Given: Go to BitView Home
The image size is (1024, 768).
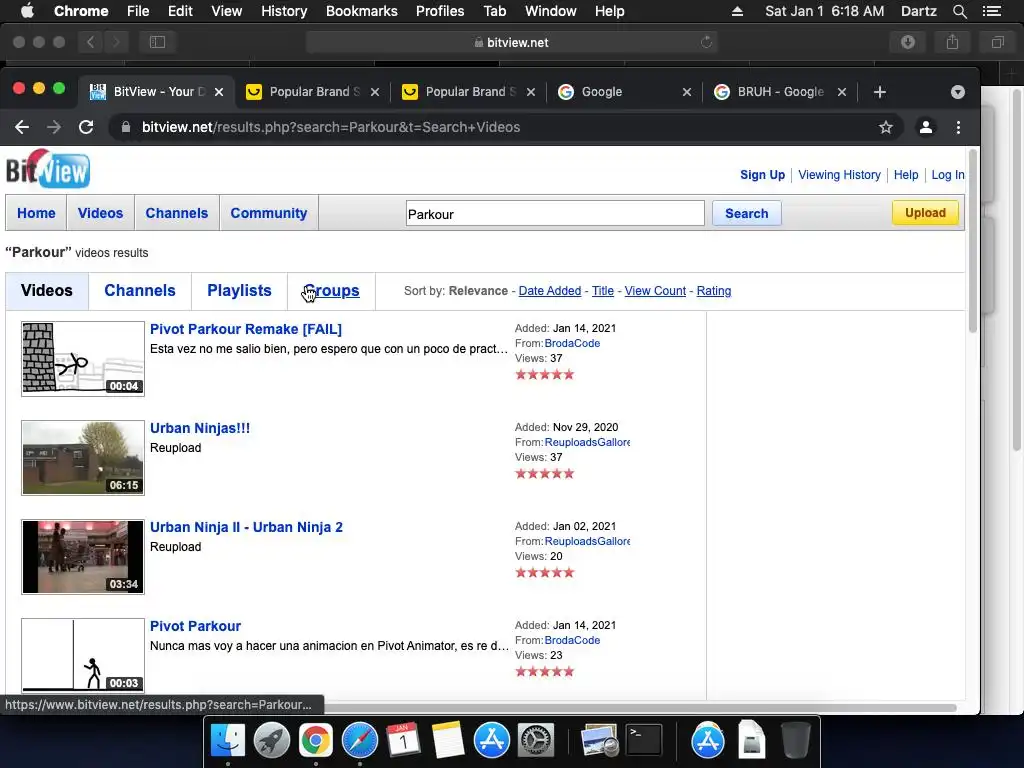Looking at the screenshot, I should pyautogui.click(x=36, y=213).
